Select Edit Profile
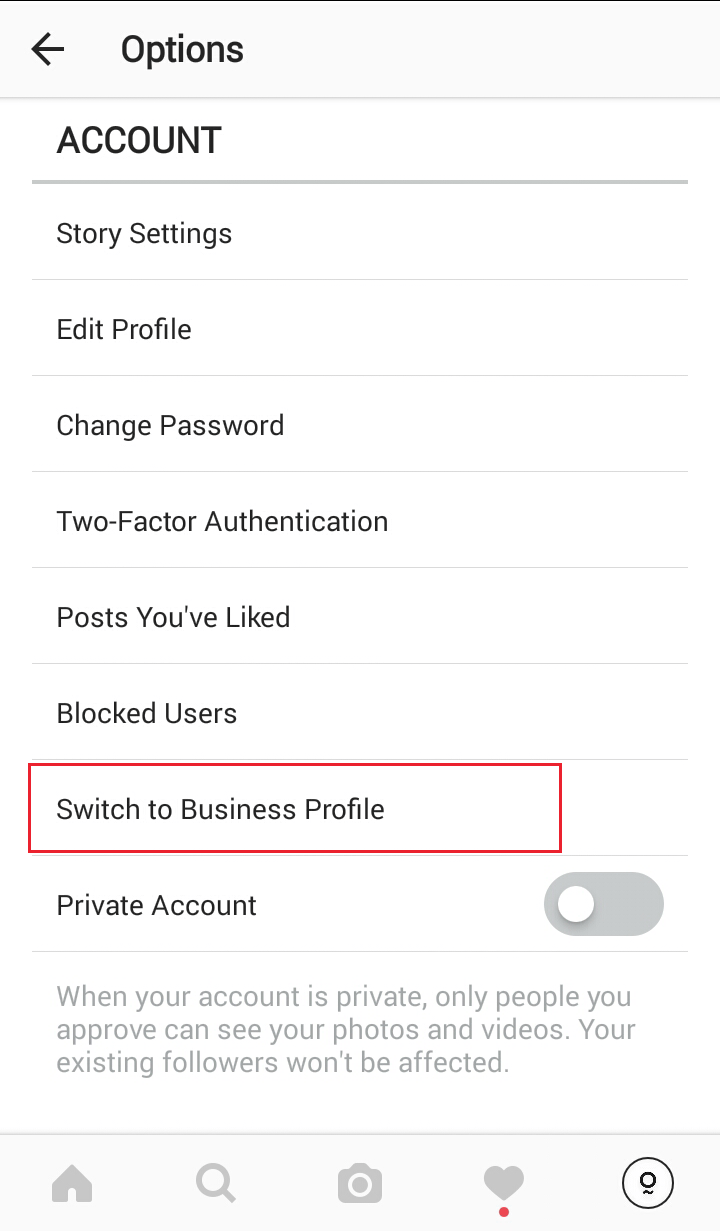The width and height of the screenshot is (720, 1231). (124, 329)
